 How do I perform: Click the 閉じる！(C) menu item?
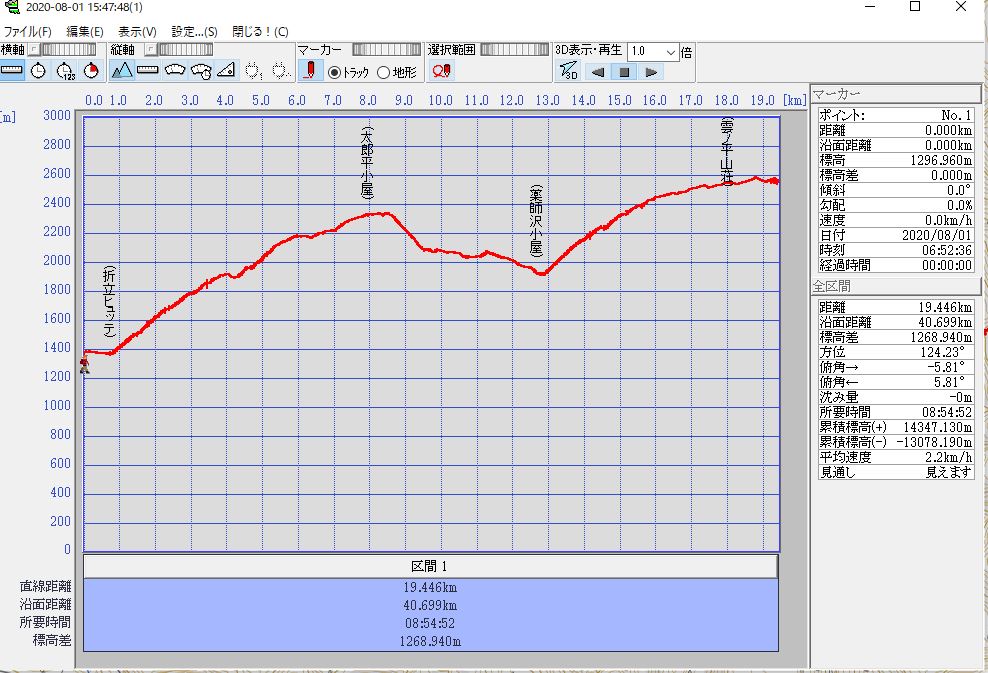click(259, 31)
